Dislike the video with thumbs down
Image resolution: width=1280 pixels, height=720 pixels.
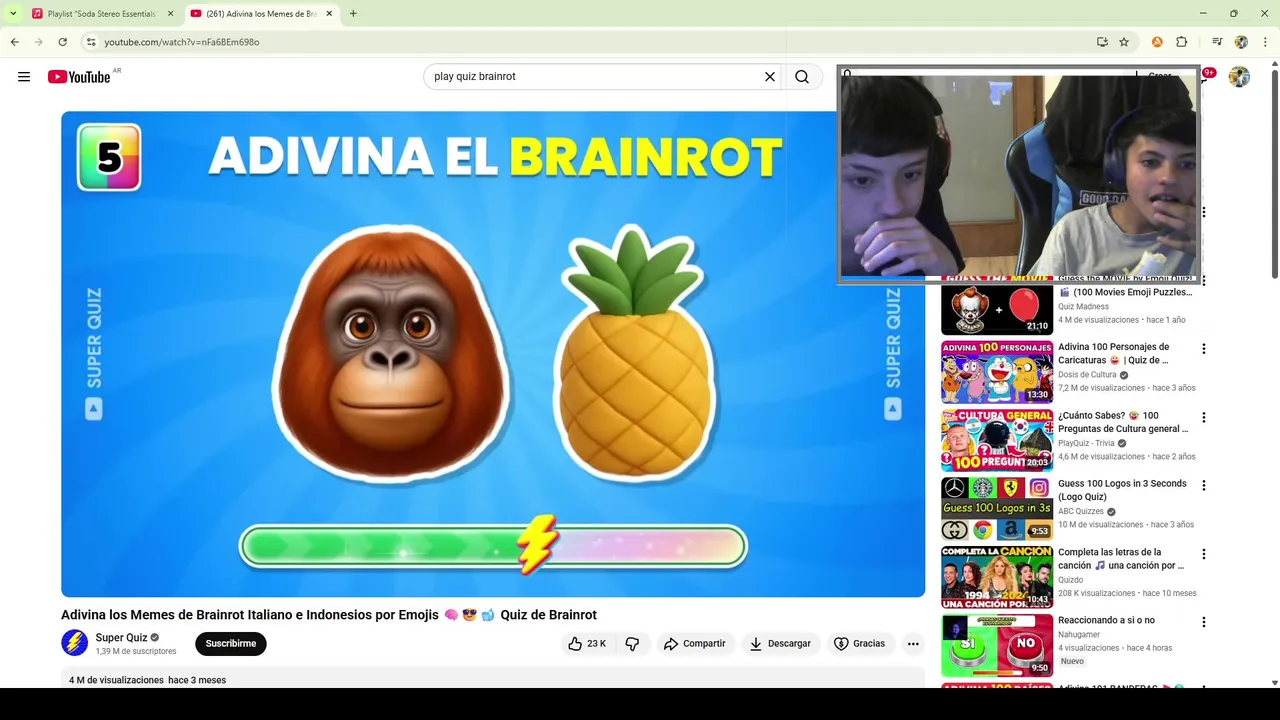tap(632, 644)
